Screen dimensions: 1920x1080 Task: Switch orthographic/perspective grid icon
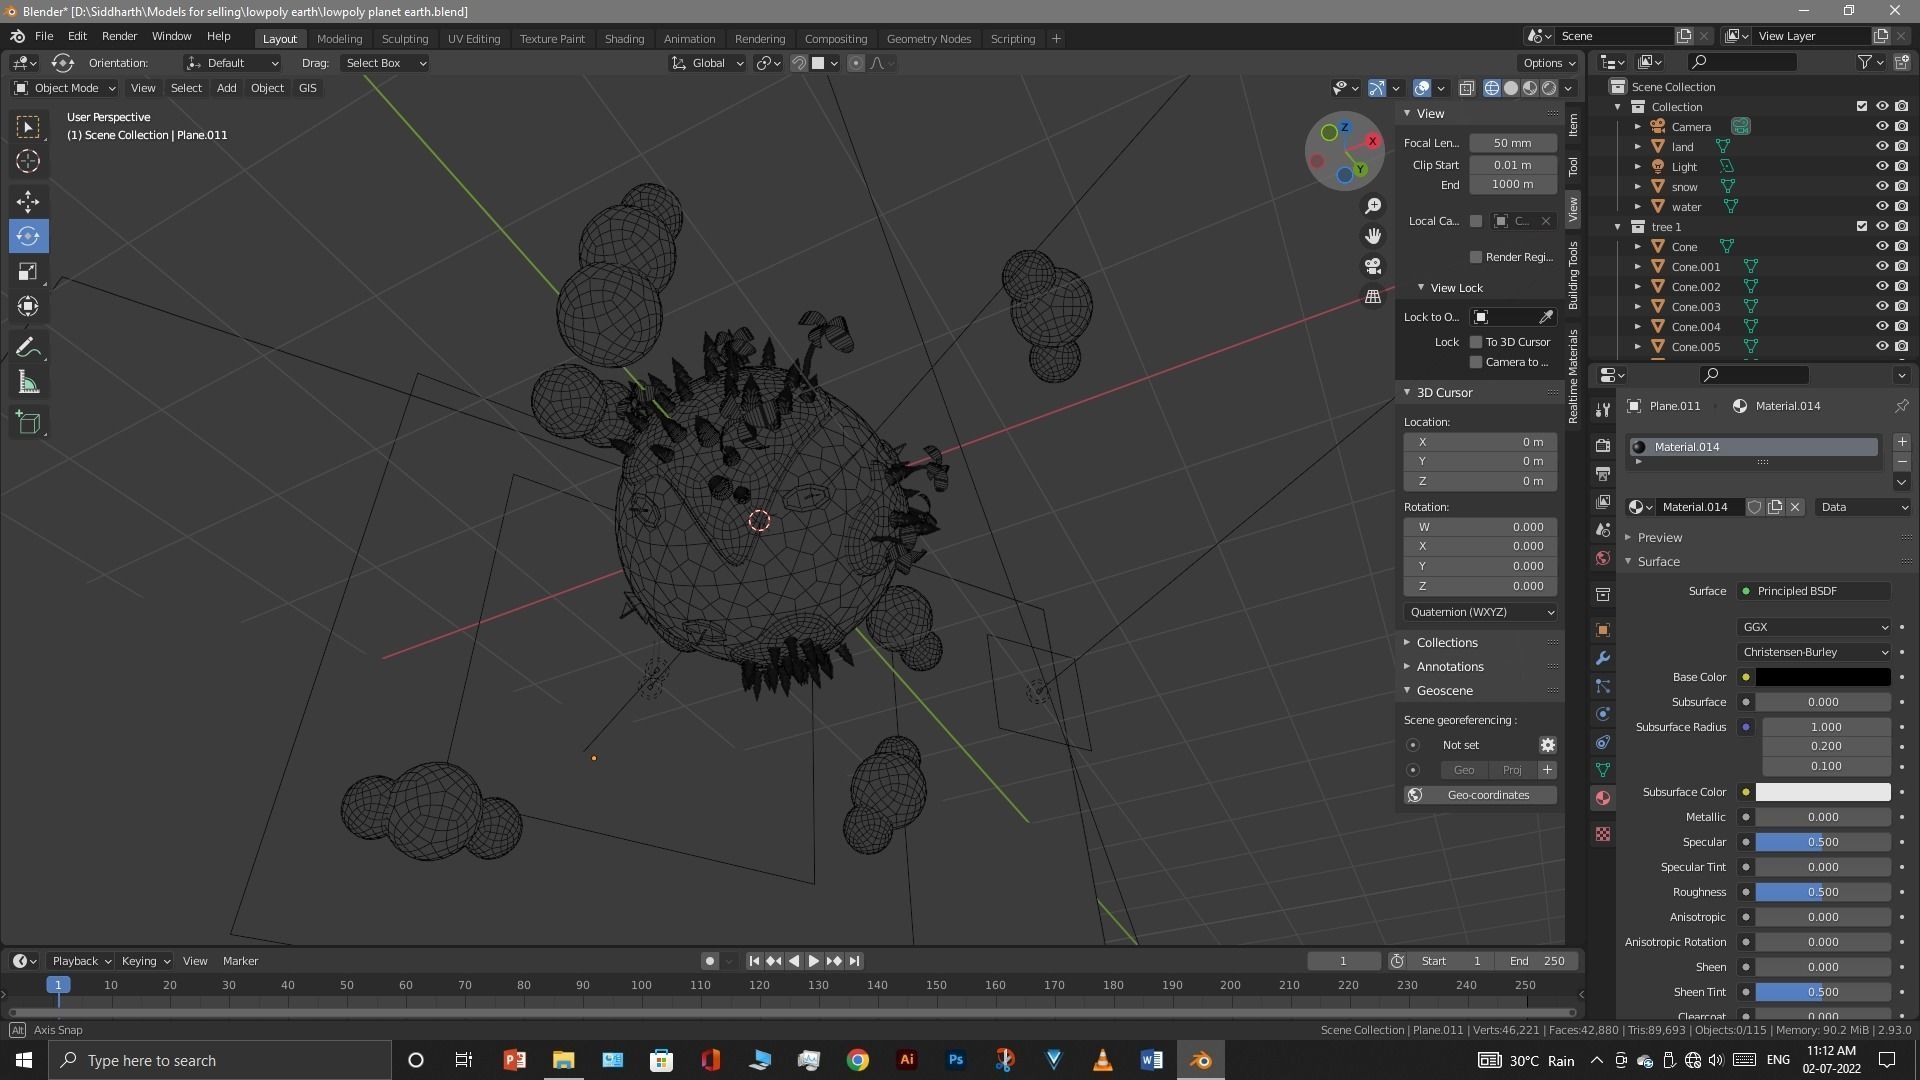pyautogui.click(x=1373, y=297)
